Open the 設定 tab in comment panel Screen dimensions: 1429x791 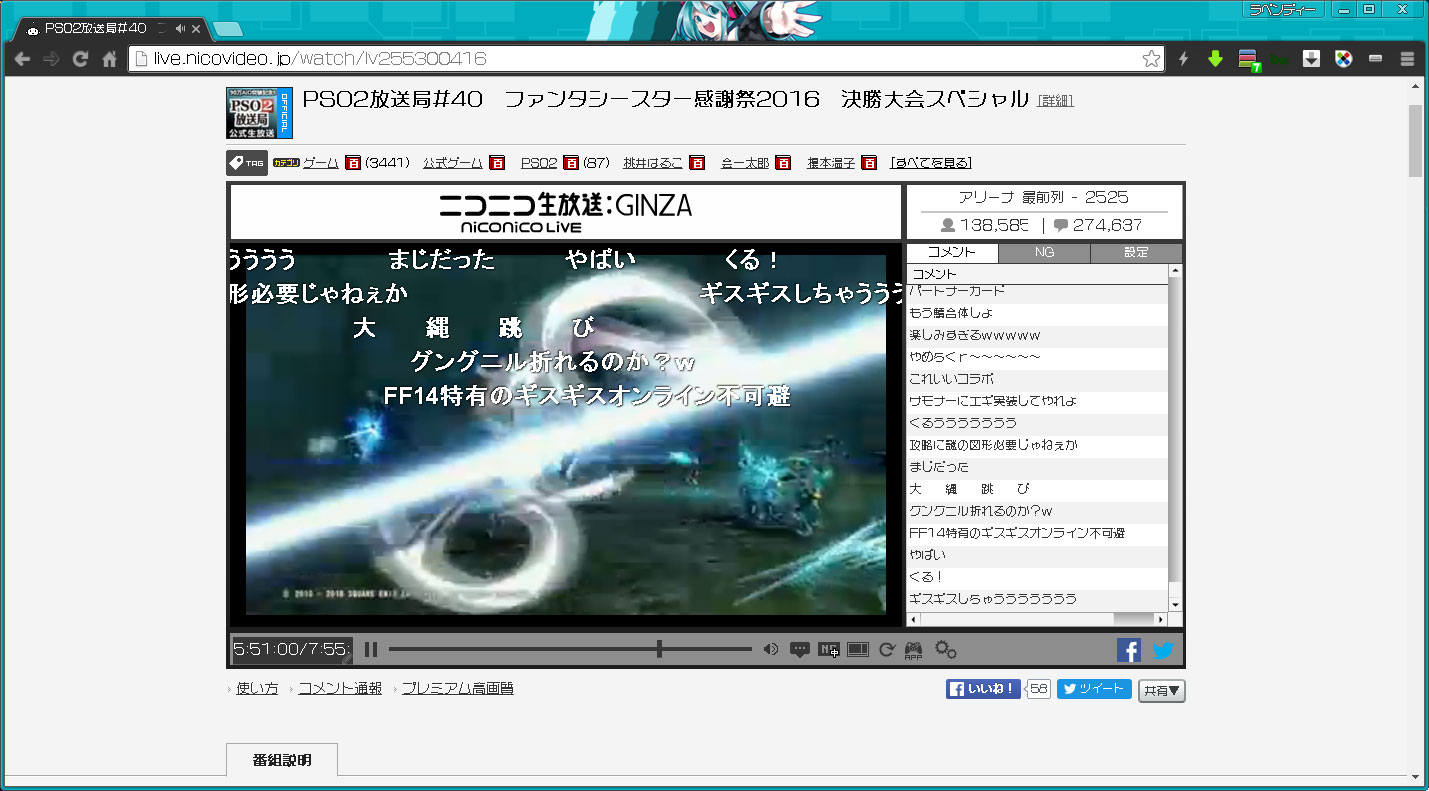1136,253
